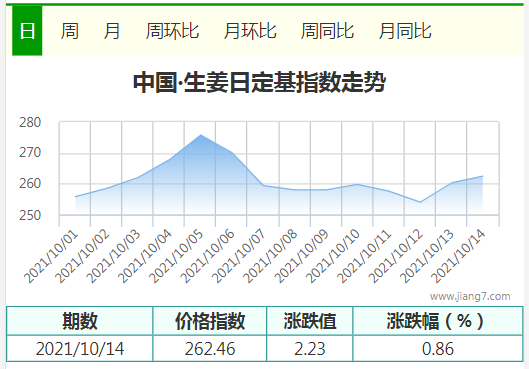Click the 2021/10/12 lowest point on chart
The image size is (529, 369).
[420, 202]
